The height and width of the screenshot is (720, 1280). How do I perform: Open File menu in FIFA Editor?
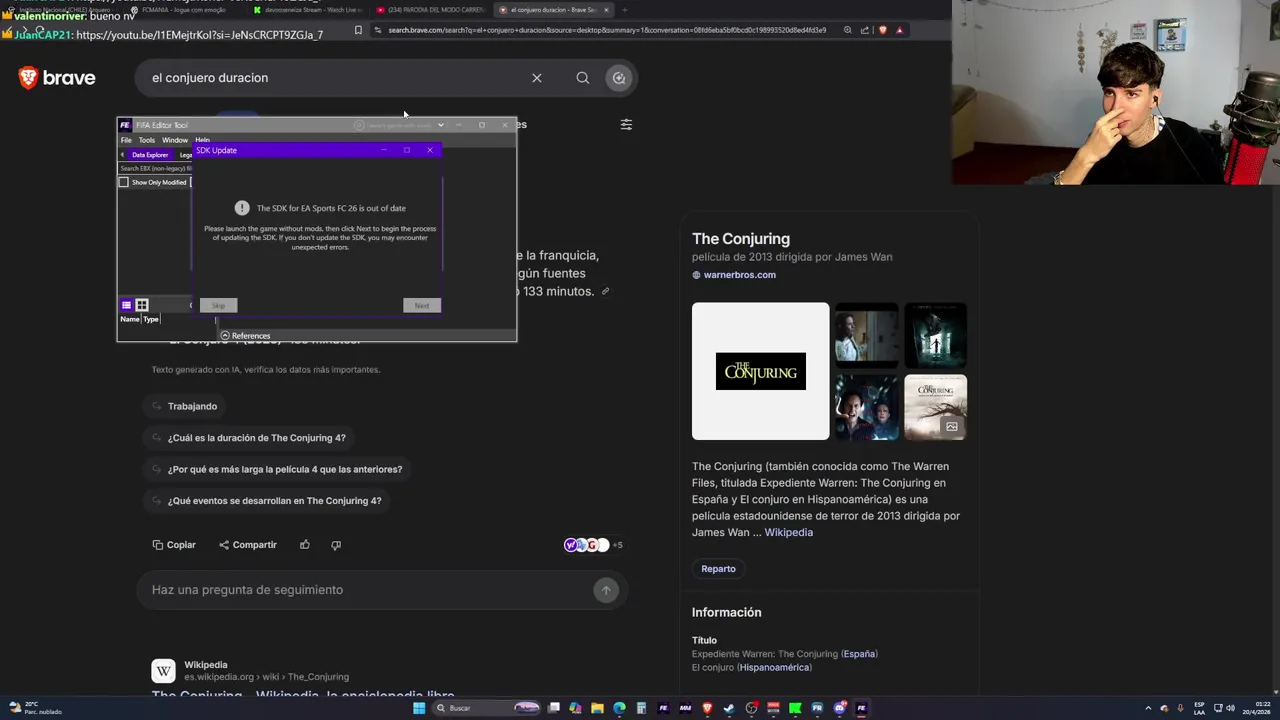(126, 140)
